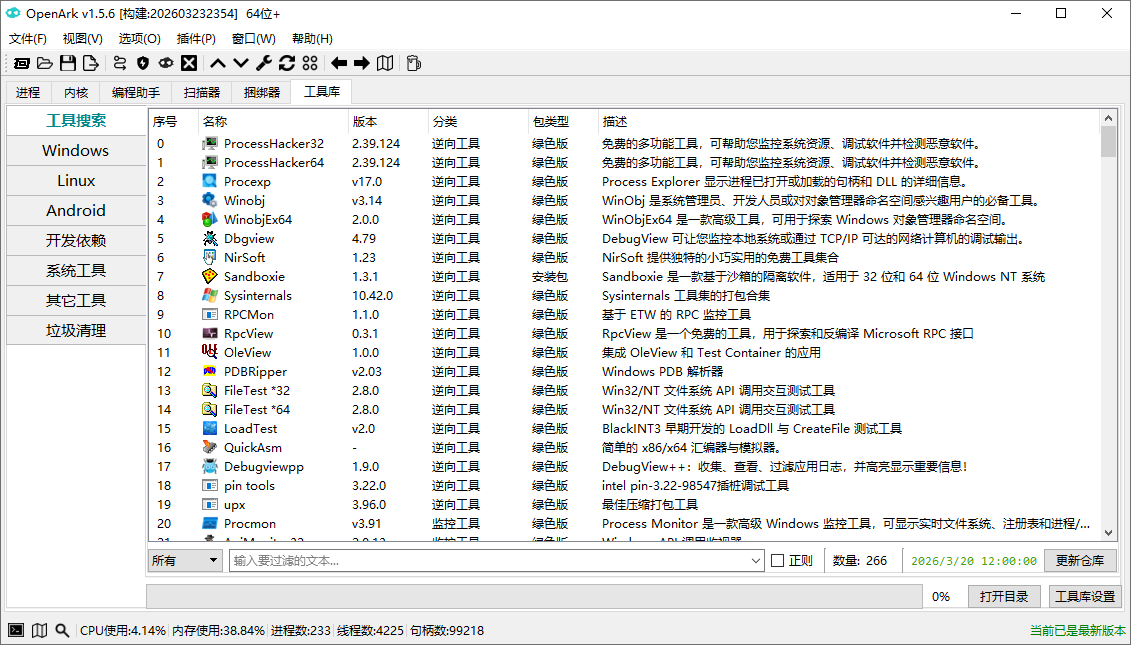Switch to the 内核 tab
Image resolution: width=1131 pixels, height=645 pixels.
click(75, 91)
